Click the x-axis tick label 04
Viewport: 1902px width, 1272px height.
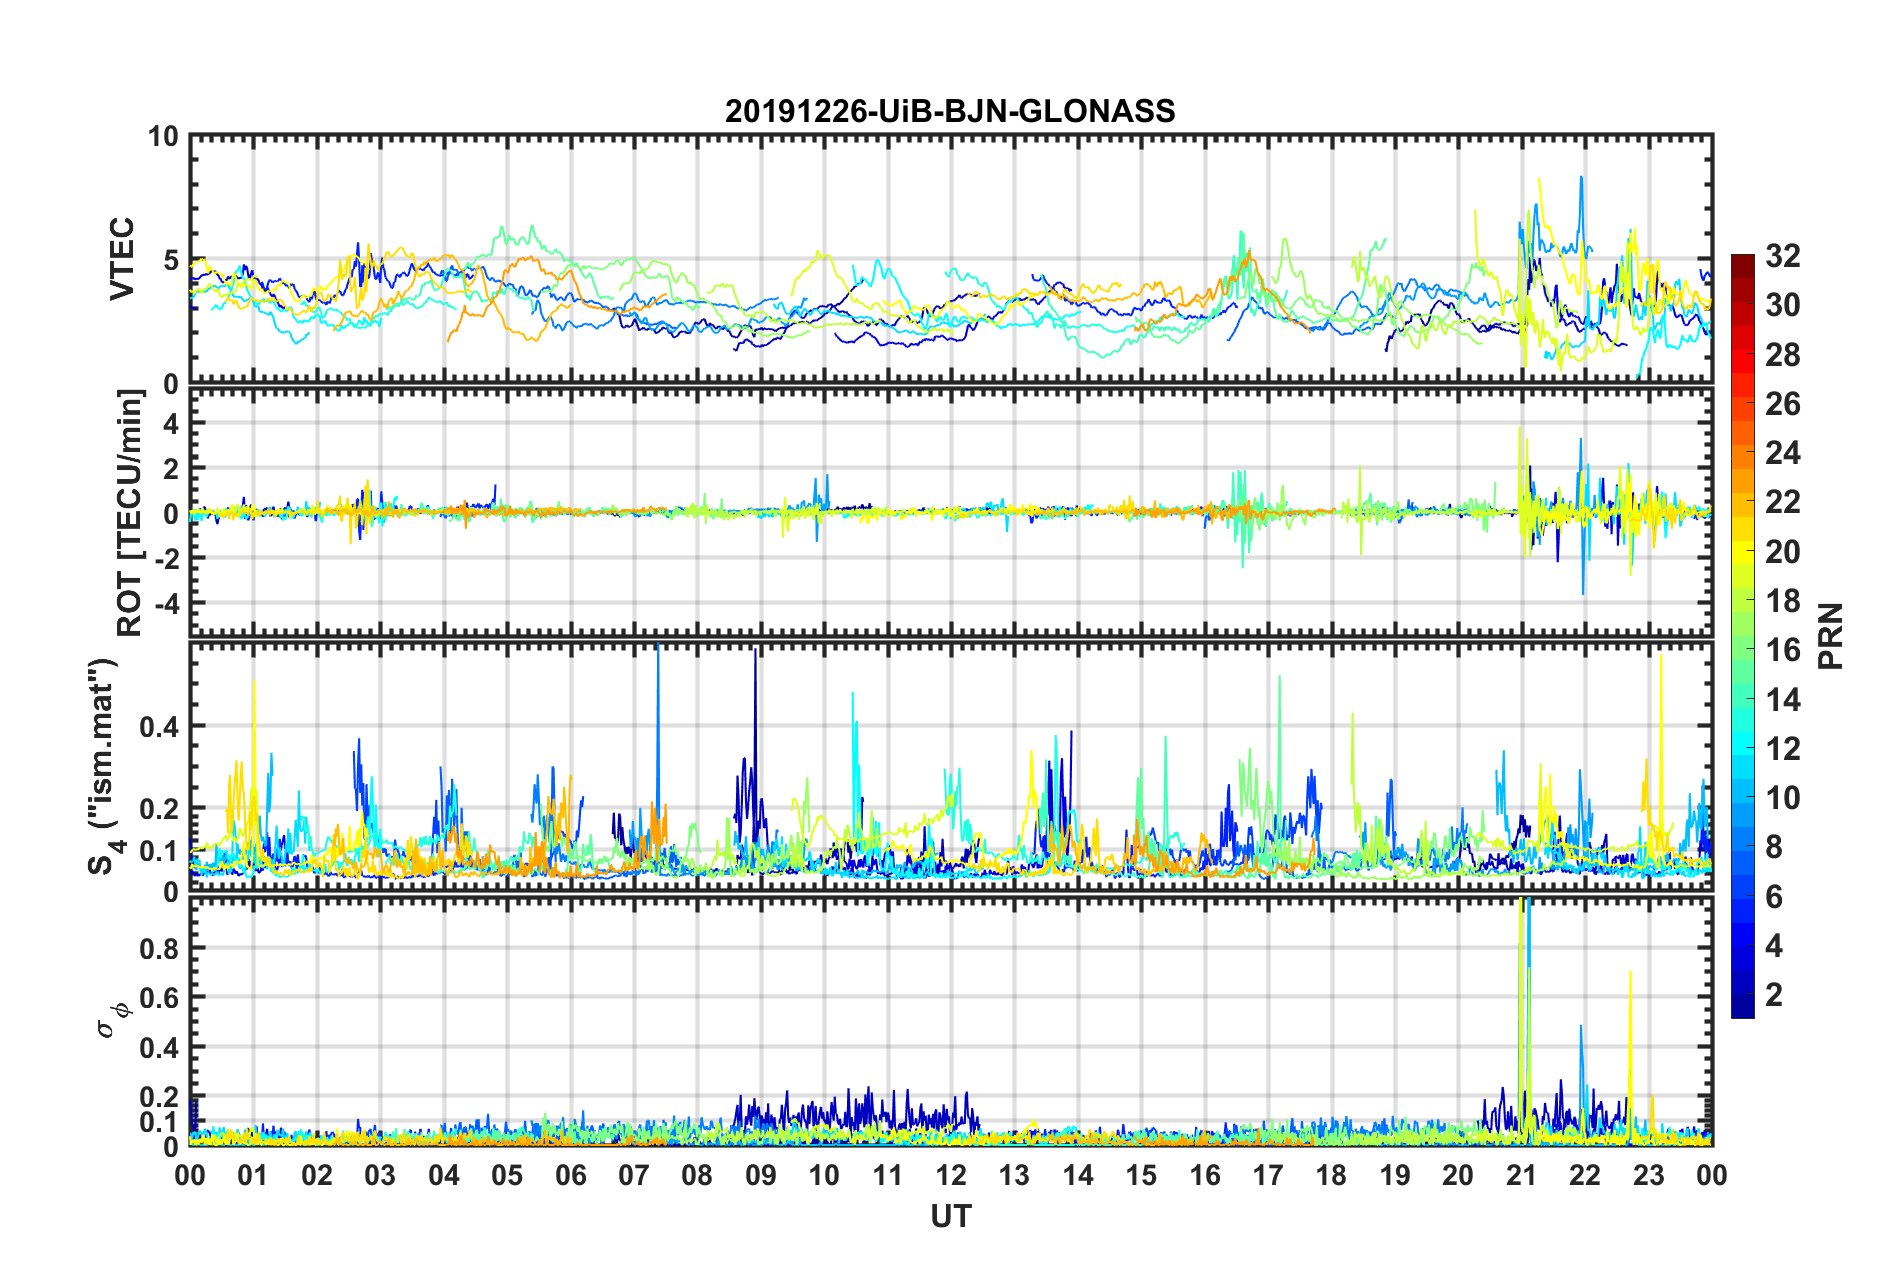coord(444,1175)
